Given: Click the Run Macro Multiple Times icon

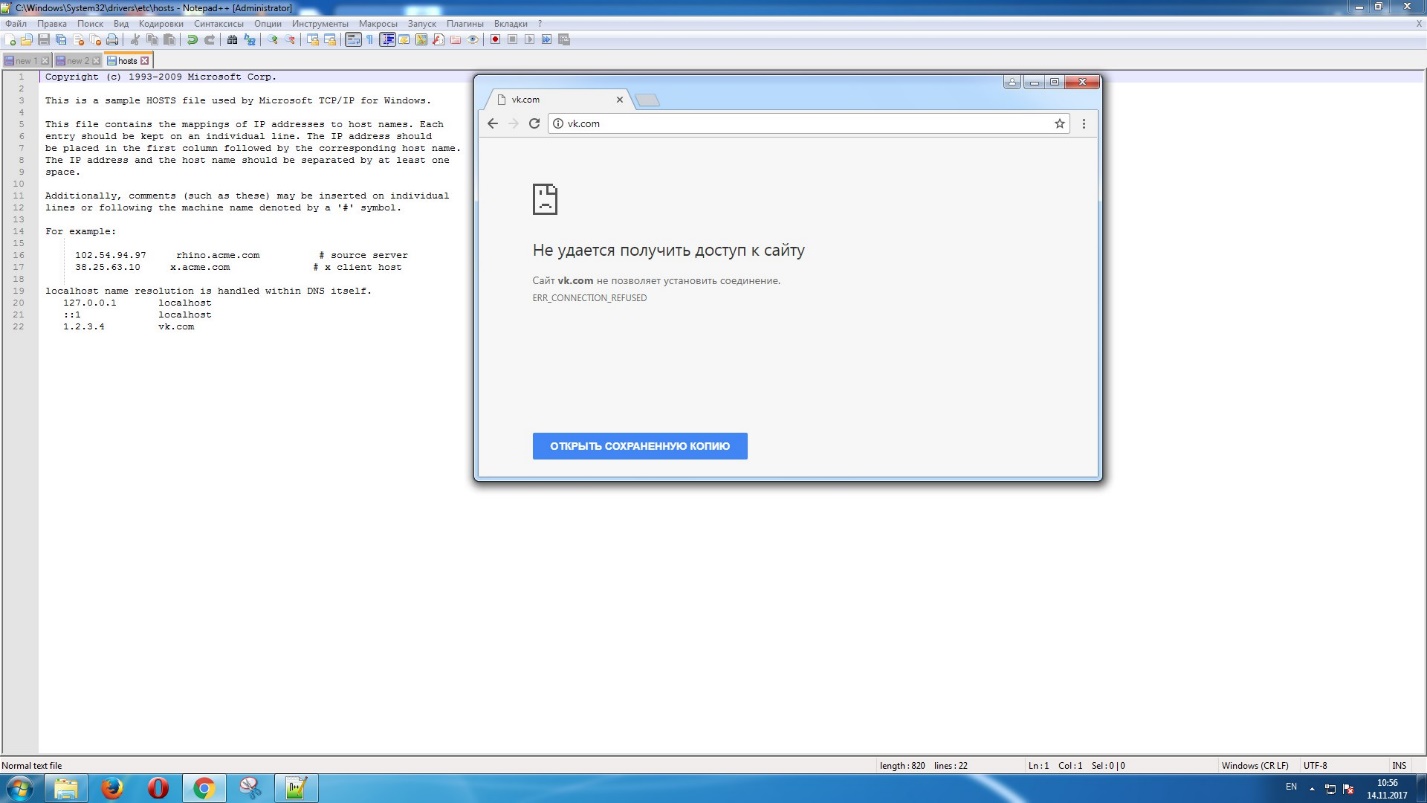Looking at the screenshot, I should tap(546, 40).
